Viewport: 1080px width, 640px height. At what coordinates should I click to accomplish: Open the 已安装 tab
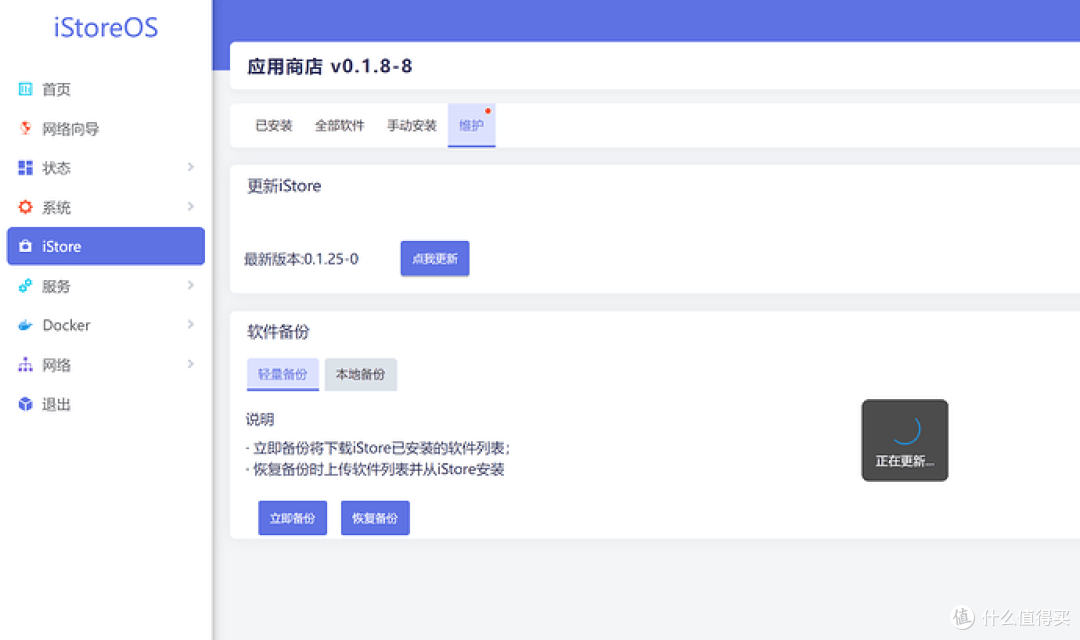[273, 125]
